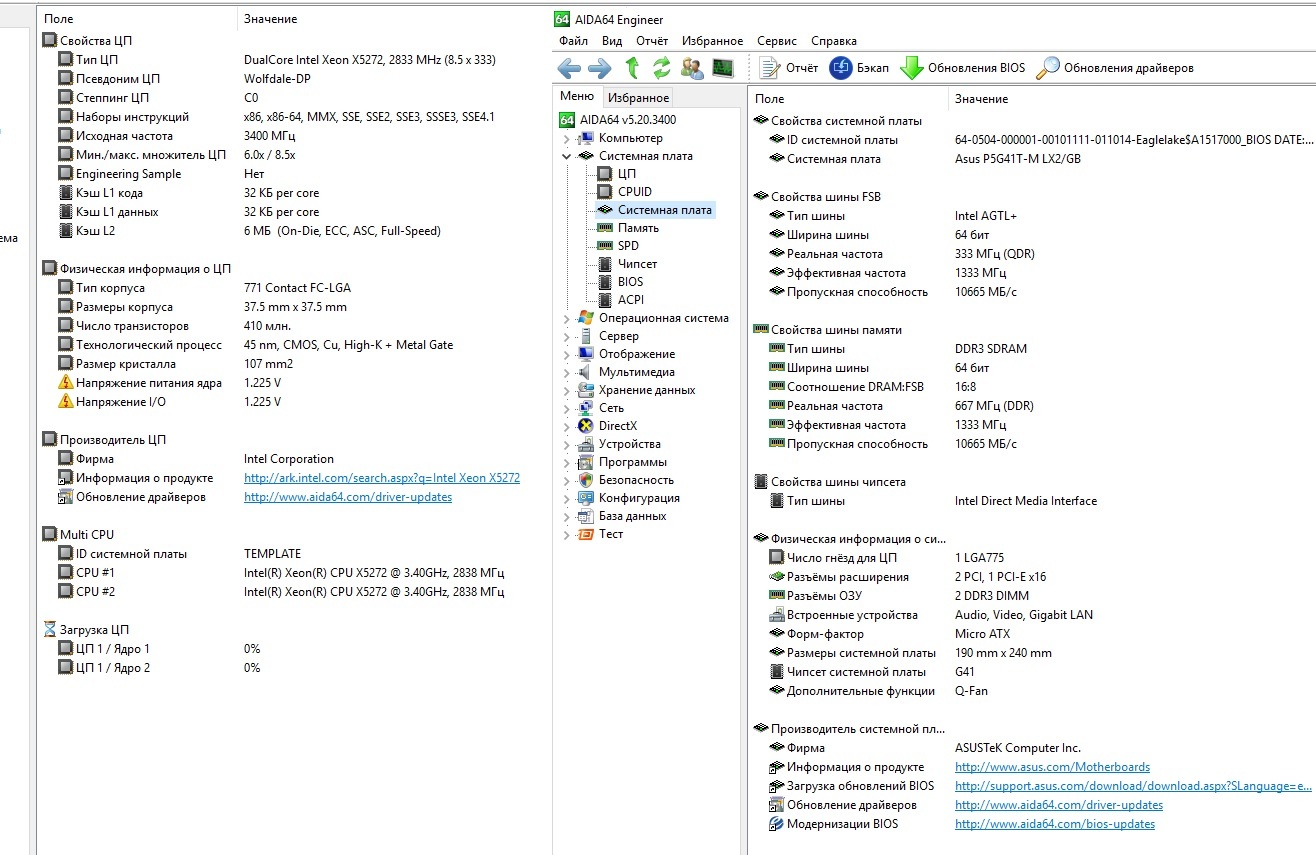Open the Отчёт report button
The image size is (1316, 855).
click(x=790, y=68)
